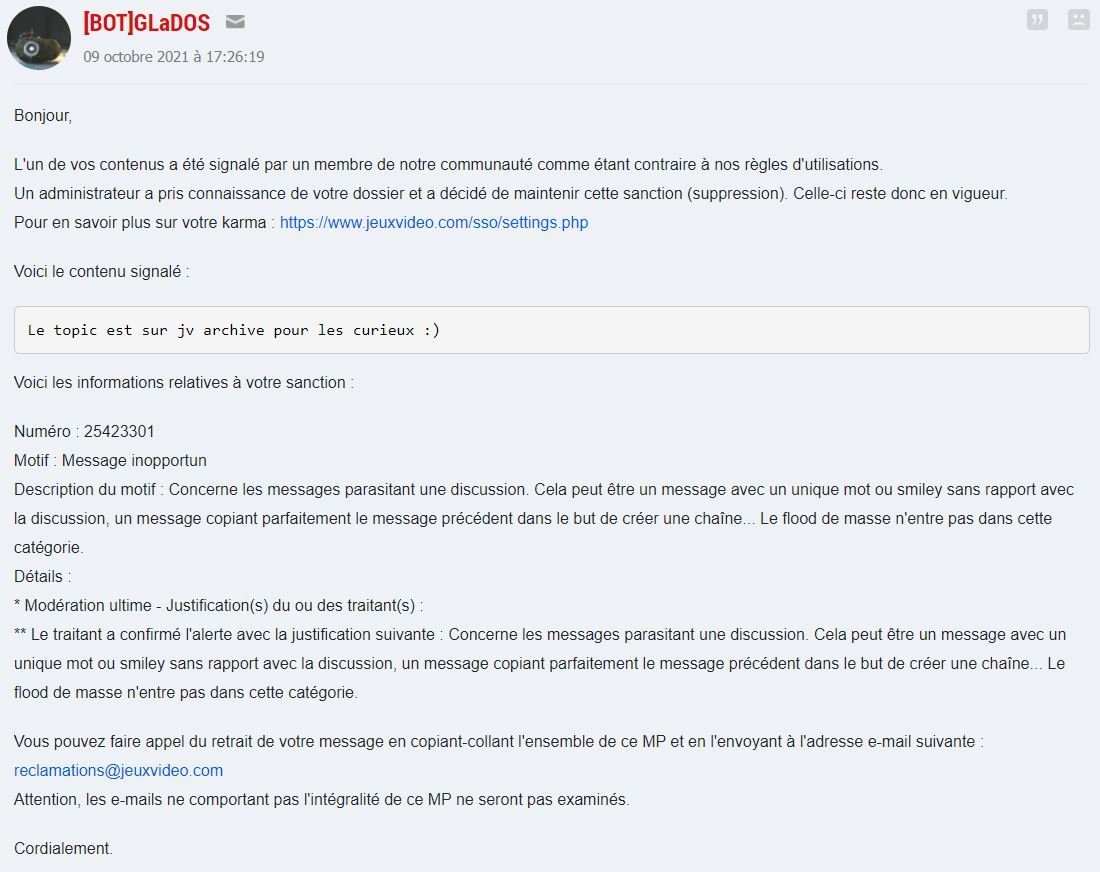Click the sad-face report icon

1078,20
